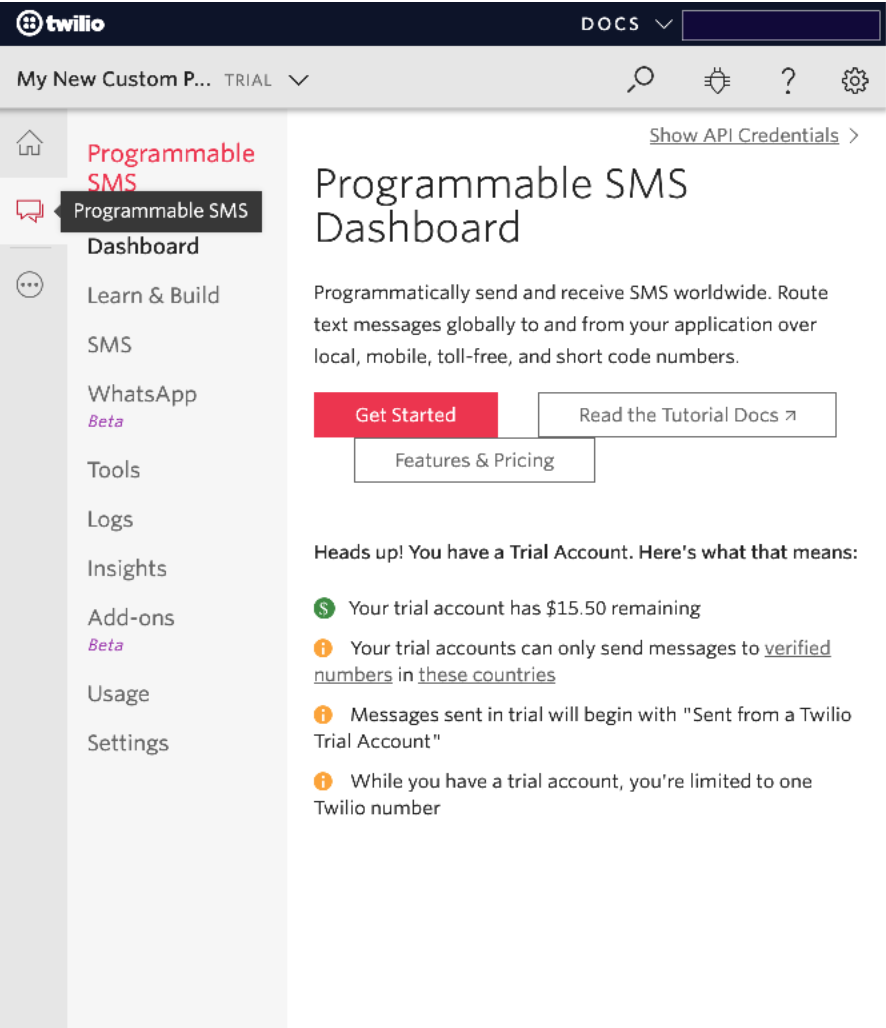This screenshot has width=886, height=1028.
Task: Open Read the Tutorial Docs
Action: [687, 414]
